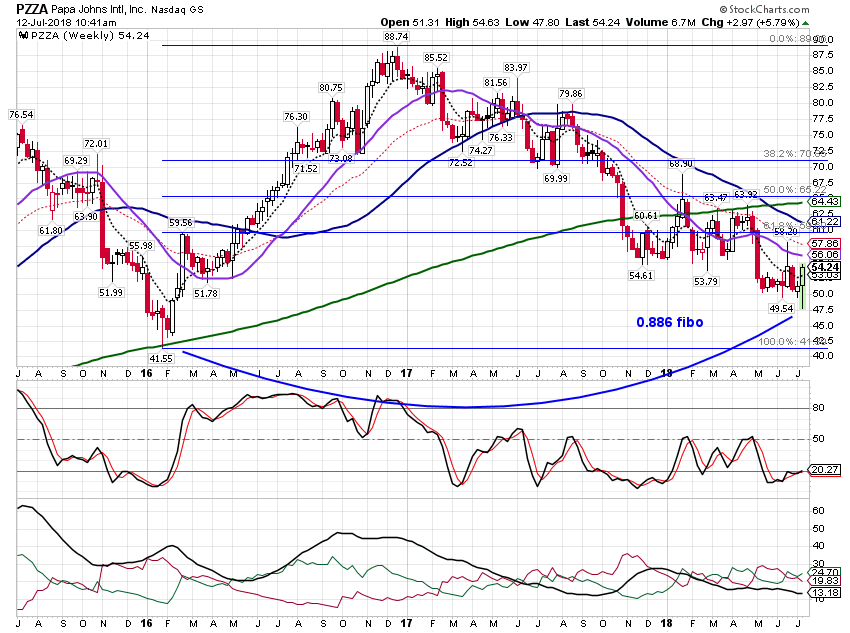This screenshot has width=850, height=633.
Task: Click the 85.52 price label
Action: click(436, 57)
